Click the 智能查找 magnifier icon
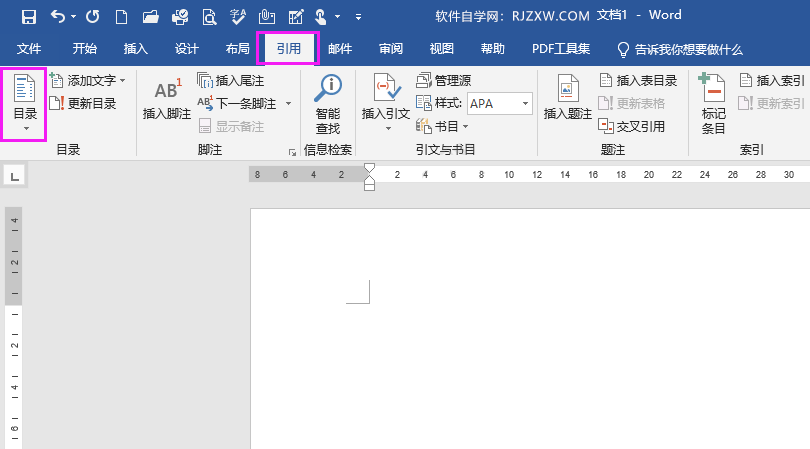 (x=328, y=88)
